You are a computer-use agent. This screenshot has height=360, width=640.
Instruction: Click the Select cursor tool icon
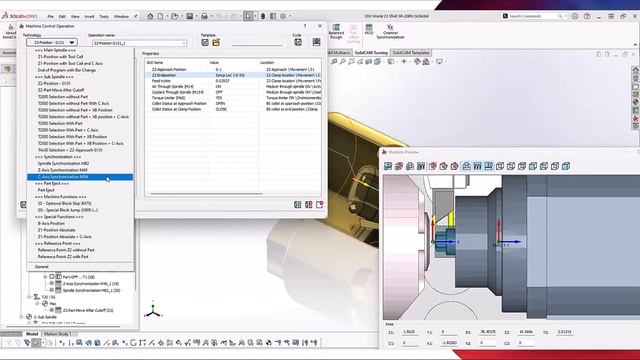coord(248,16)
